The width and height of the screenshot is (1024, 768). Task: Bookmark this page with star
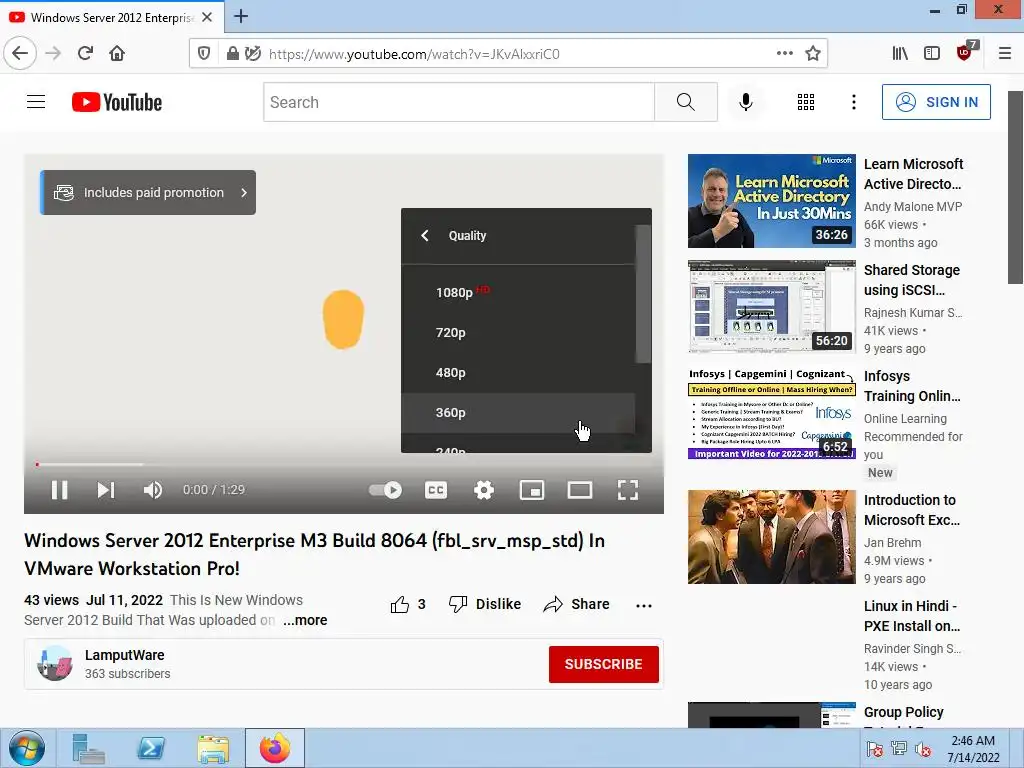coord(812,53)
